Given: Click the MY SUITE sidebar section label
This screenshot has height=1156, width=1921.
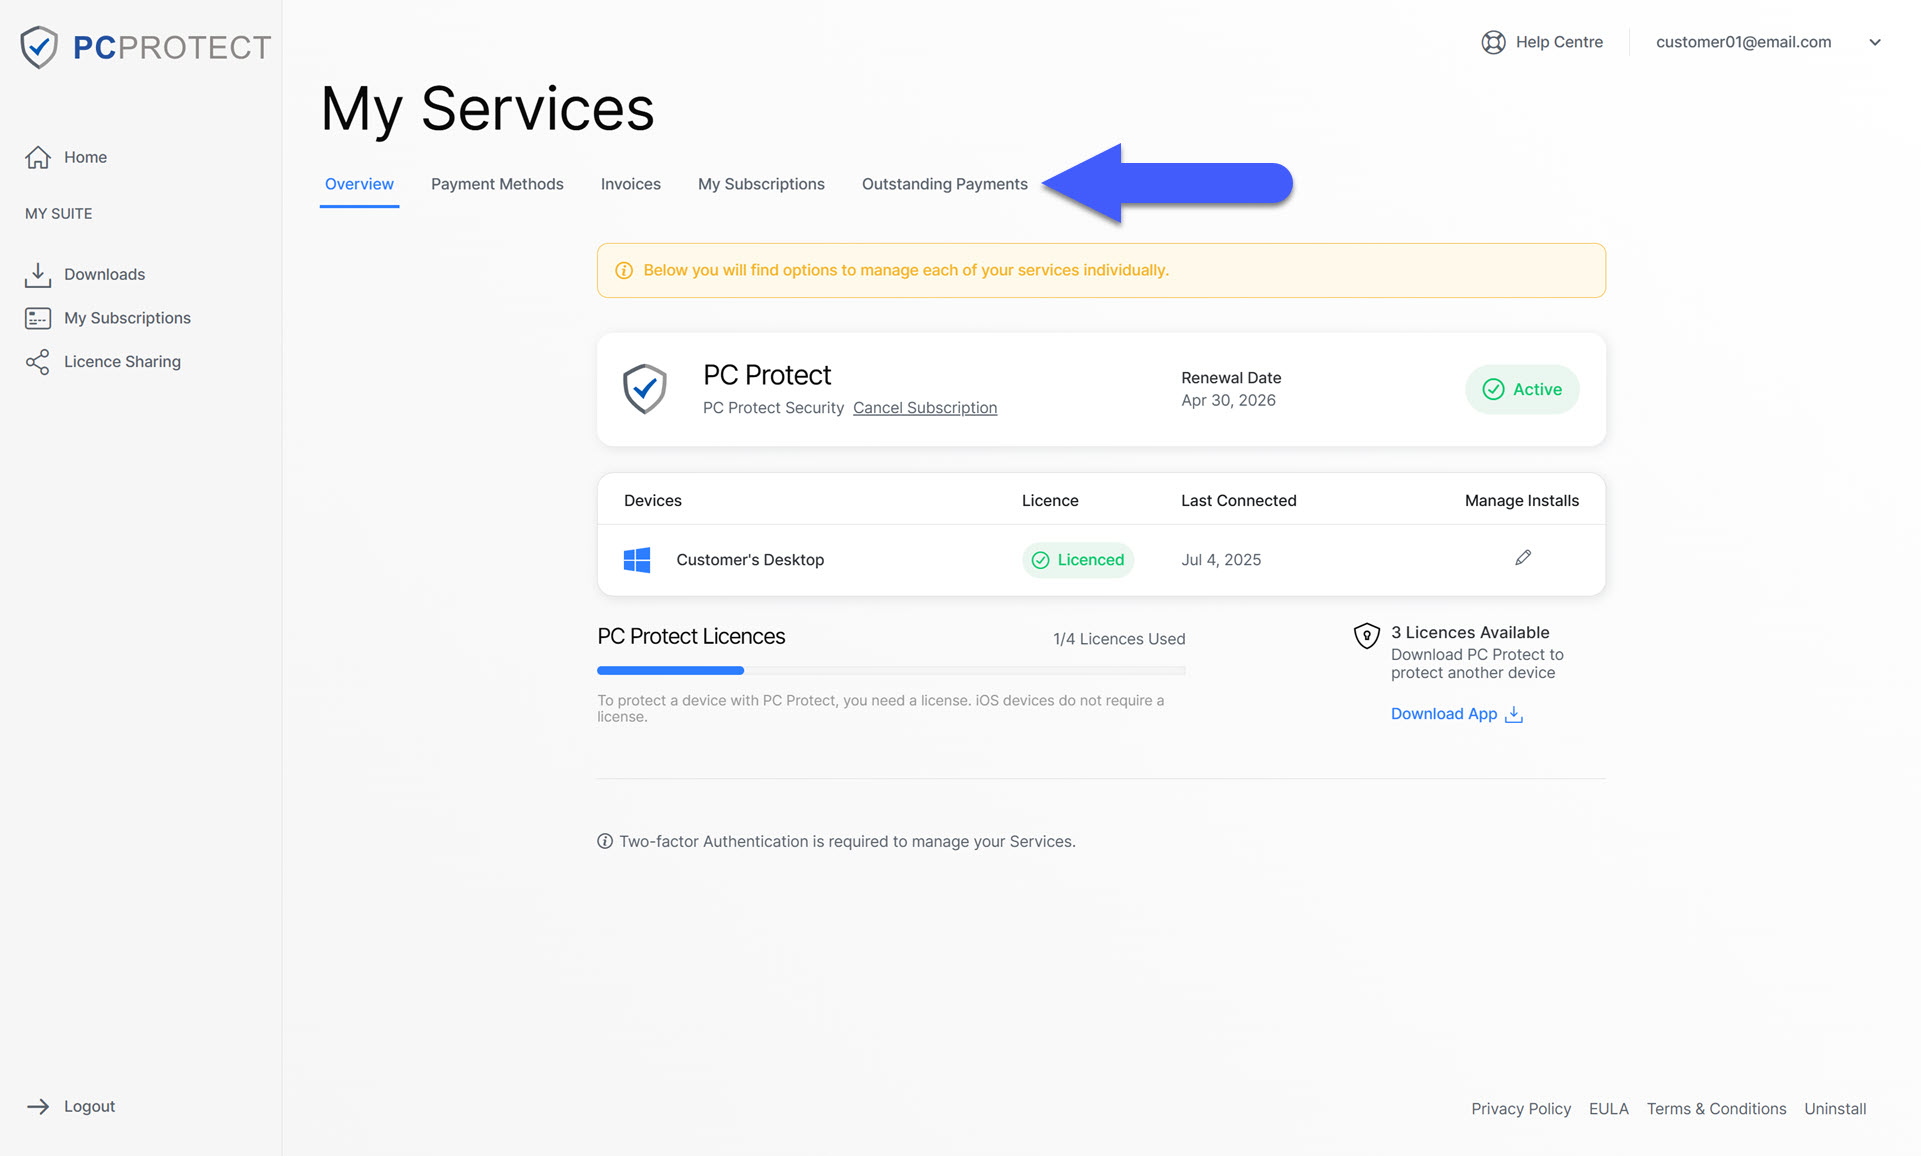Looking at the screenshot, I should coord(58,213).
